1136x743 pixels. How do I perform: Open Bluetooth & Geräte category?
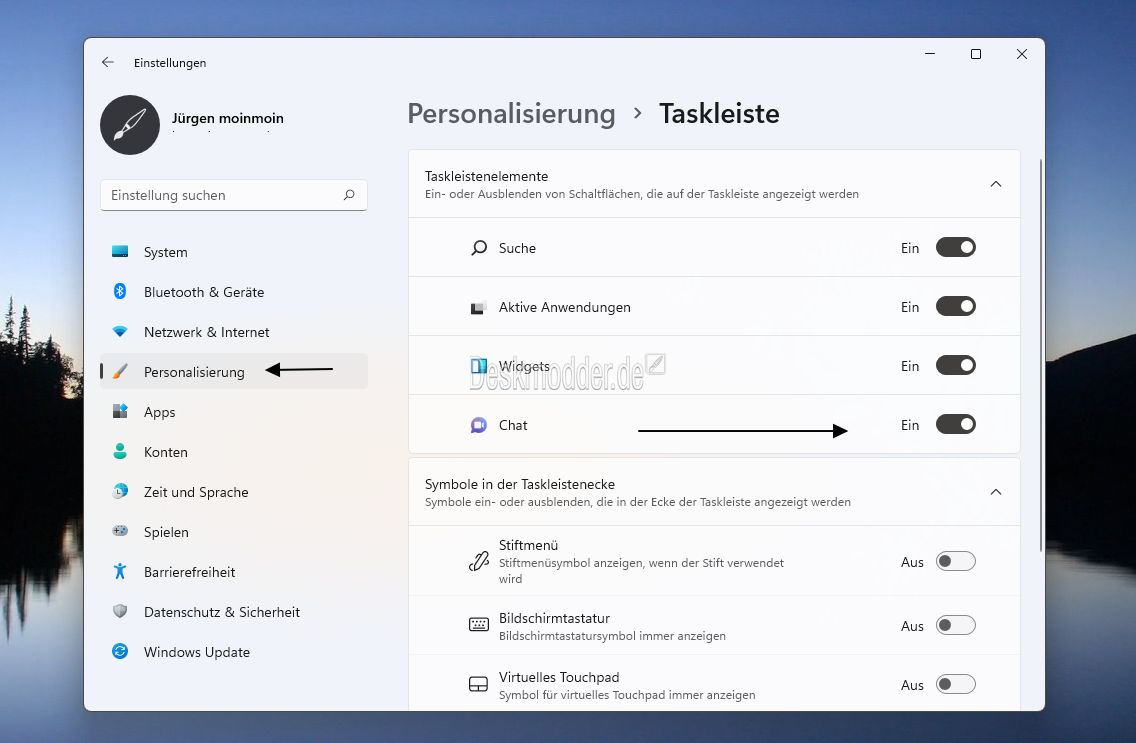233,291
